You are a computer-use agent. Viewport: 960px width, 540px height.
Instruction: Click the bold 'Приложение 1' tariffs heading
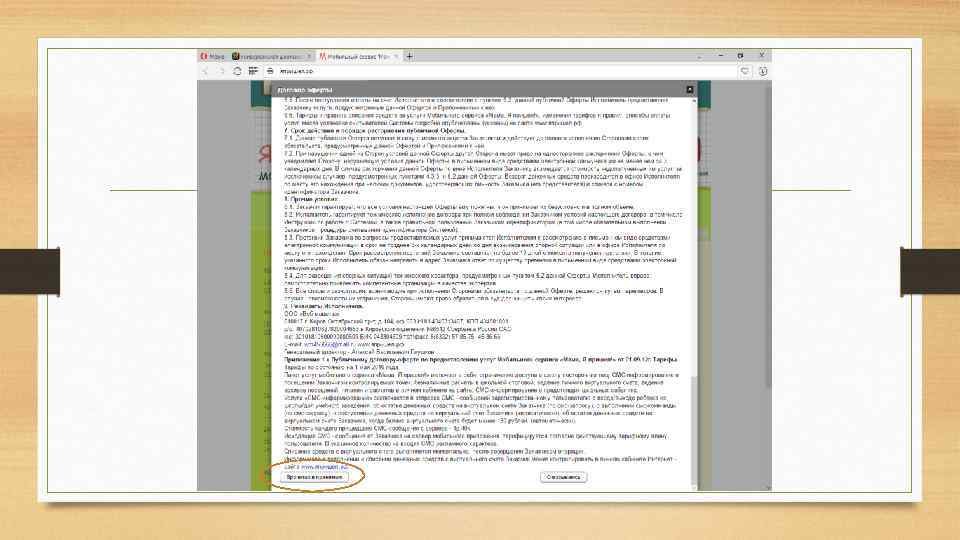(x=481, y=359)
